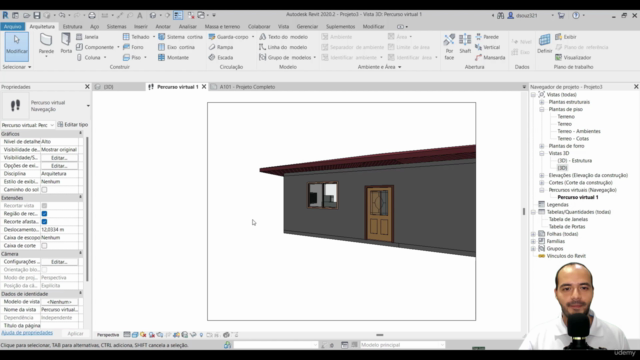Expand the Famílias tree node
640x360 pixels.
pos(533,241)
